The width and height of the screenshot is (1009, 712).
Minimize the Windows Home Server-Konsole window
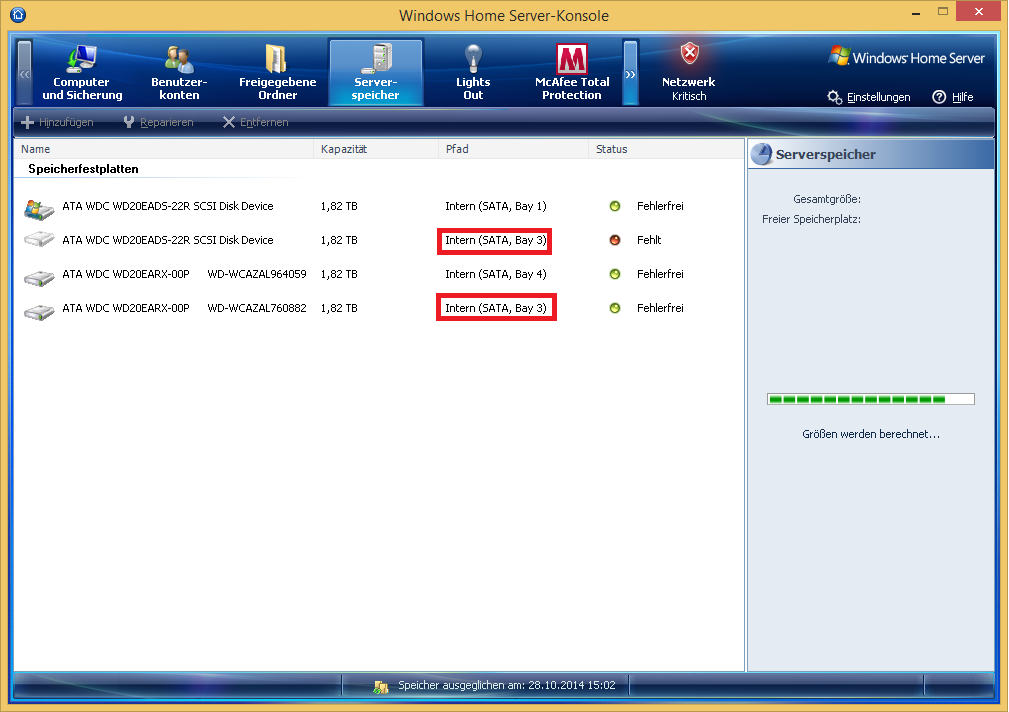pyautogui.click(x=916, y=13)
